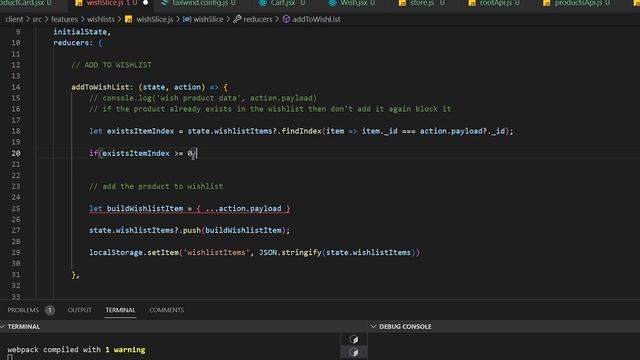
Task: Select the src breadcrumb segment
Action: (37, 19)
